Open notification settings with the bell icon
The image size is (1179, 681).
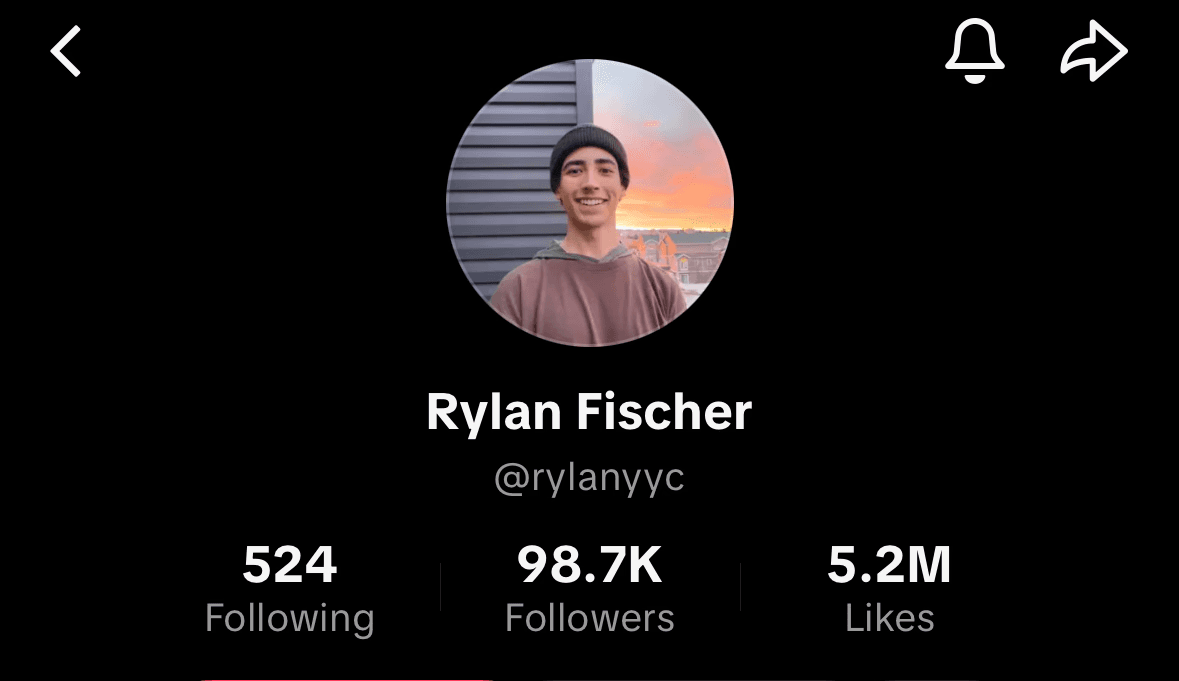tap(974, 51)
